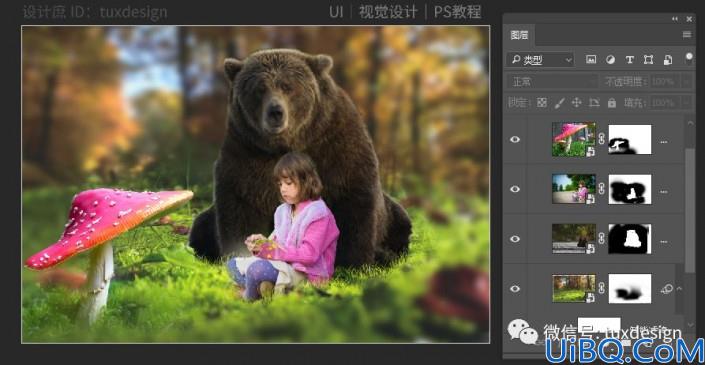Click the mushroom layer truncated name
The height and width of the screenshot is (365, 705).
(x=664, y=142)
